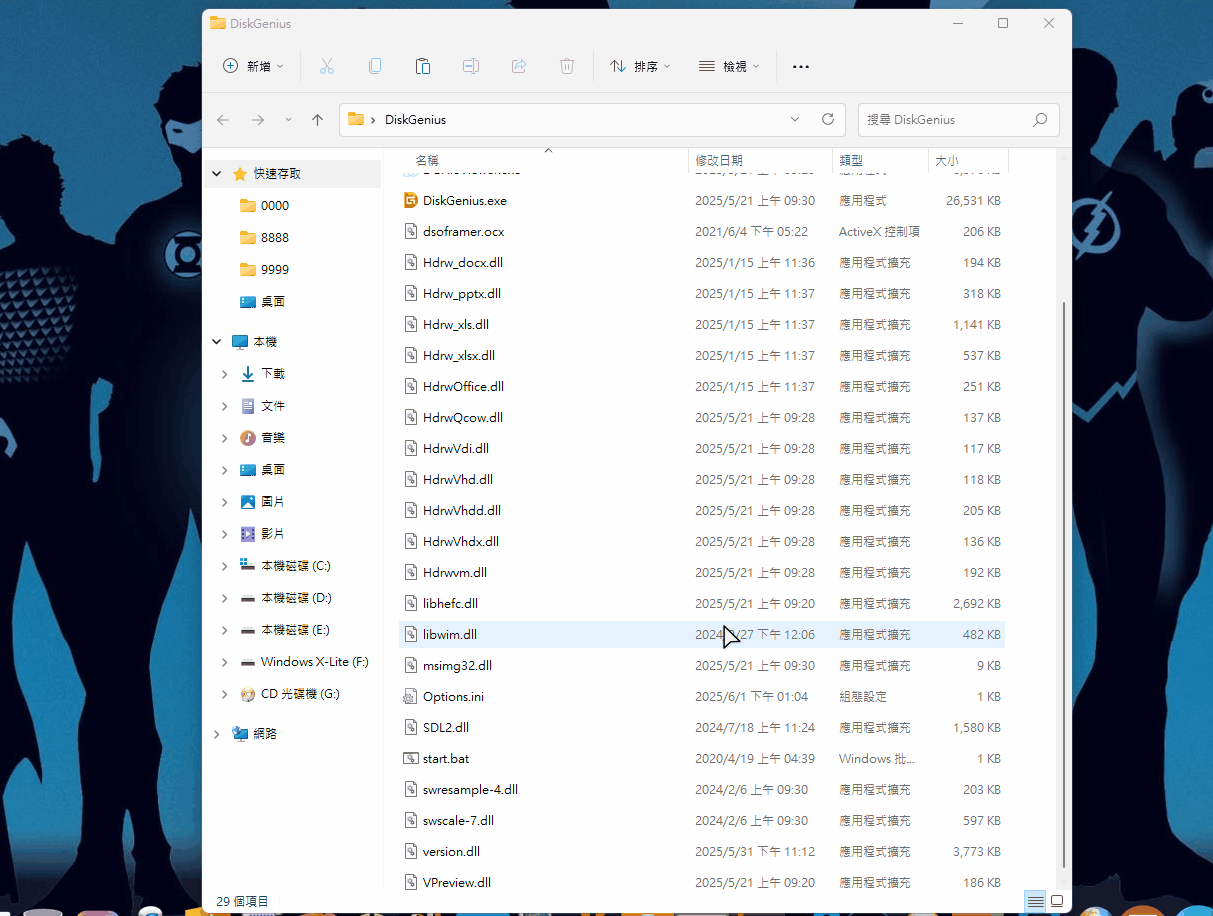Select the DiskGenius.exe application icon
This screenshot has width=1213, height=916.
click(x=410, y=200)
